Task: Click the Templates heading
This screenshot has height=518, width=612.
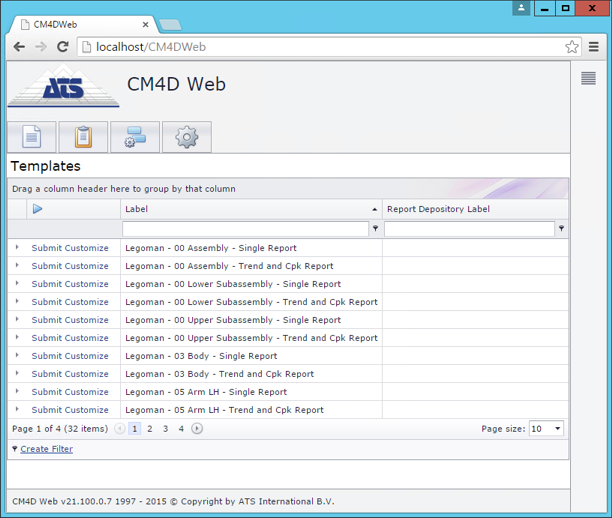Action: 46,166
